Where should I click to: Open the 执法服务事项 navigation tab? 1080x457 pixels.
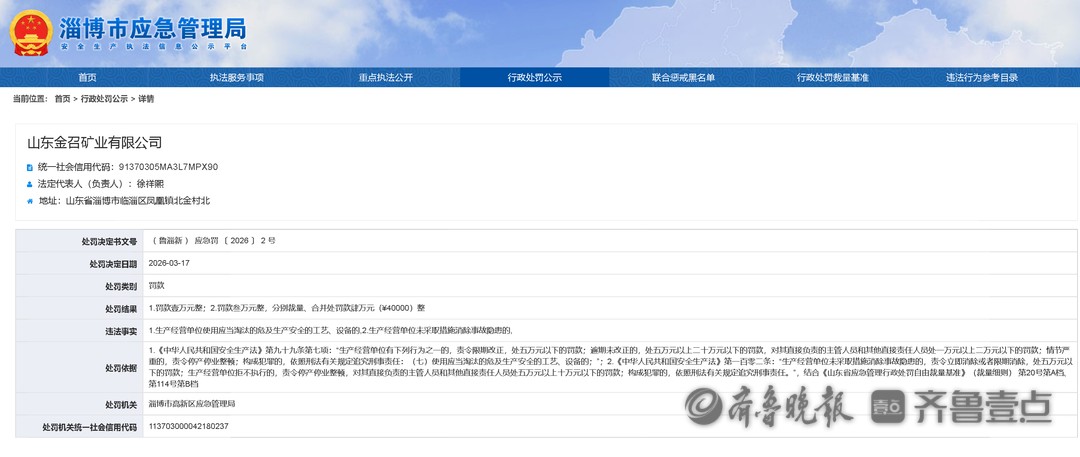237,78
